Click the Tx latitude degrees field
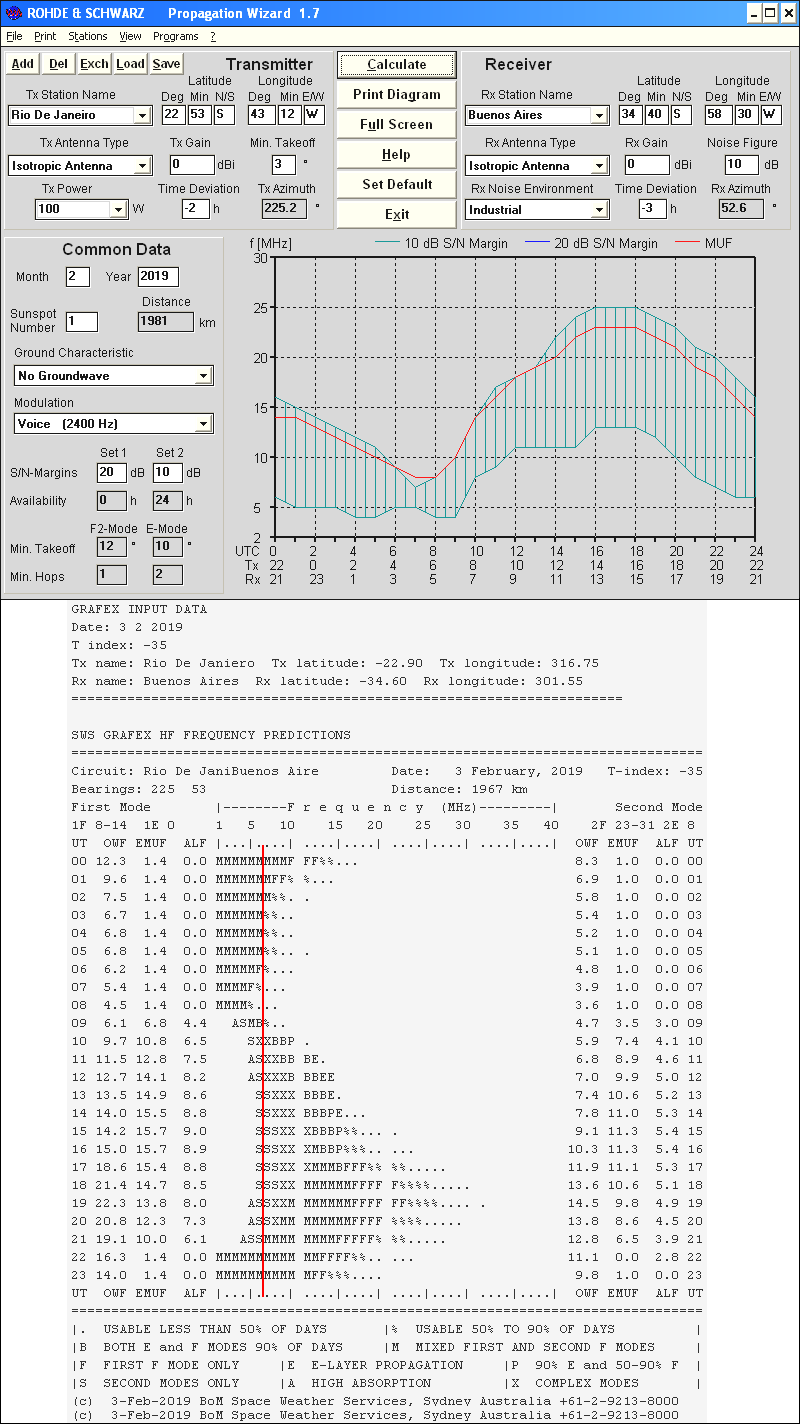The height and width of the screenshot is (1424, 800). tap(172, 114)
